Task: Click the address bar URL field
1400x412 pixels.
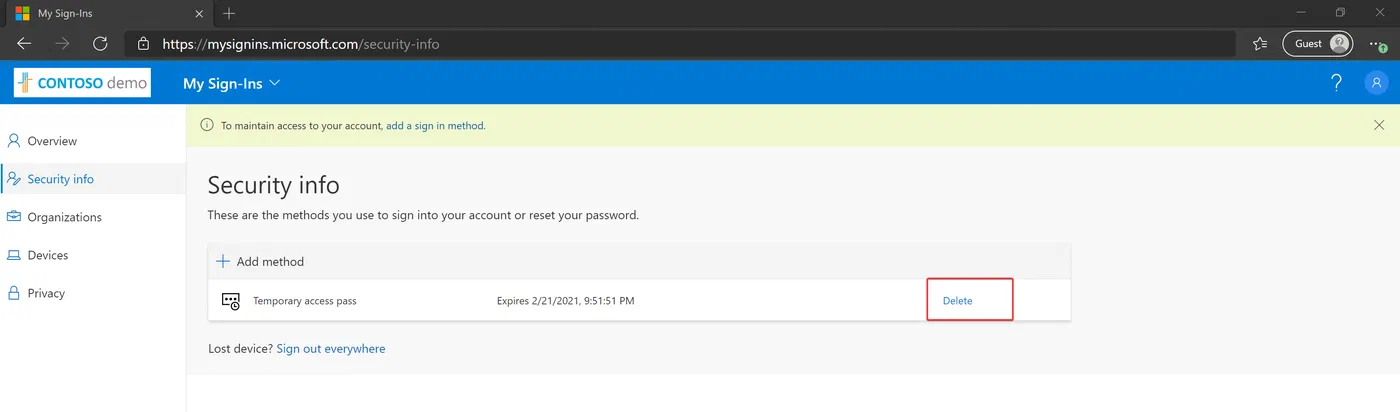Action: coord(680,44)
